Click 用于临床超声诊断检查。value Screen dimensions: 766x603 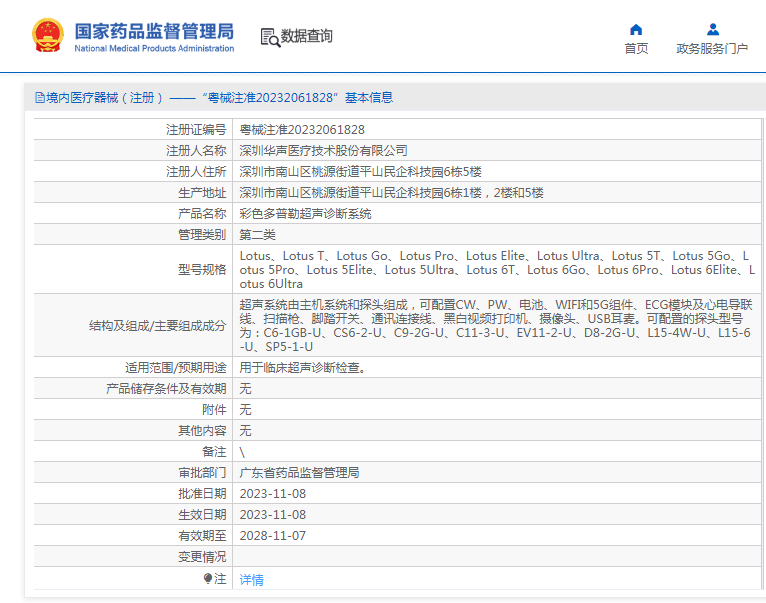tap(303, 367)
